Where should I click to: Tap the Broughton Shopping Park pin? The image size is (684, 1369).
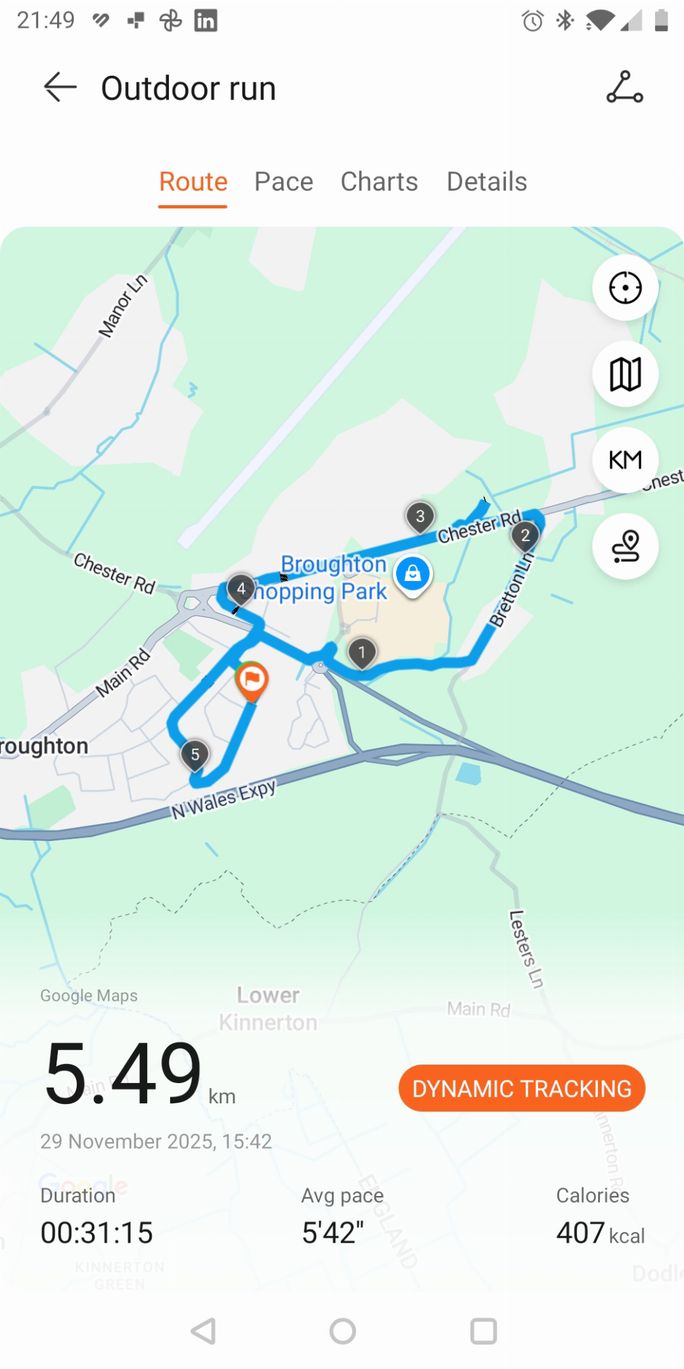(411, 576)
